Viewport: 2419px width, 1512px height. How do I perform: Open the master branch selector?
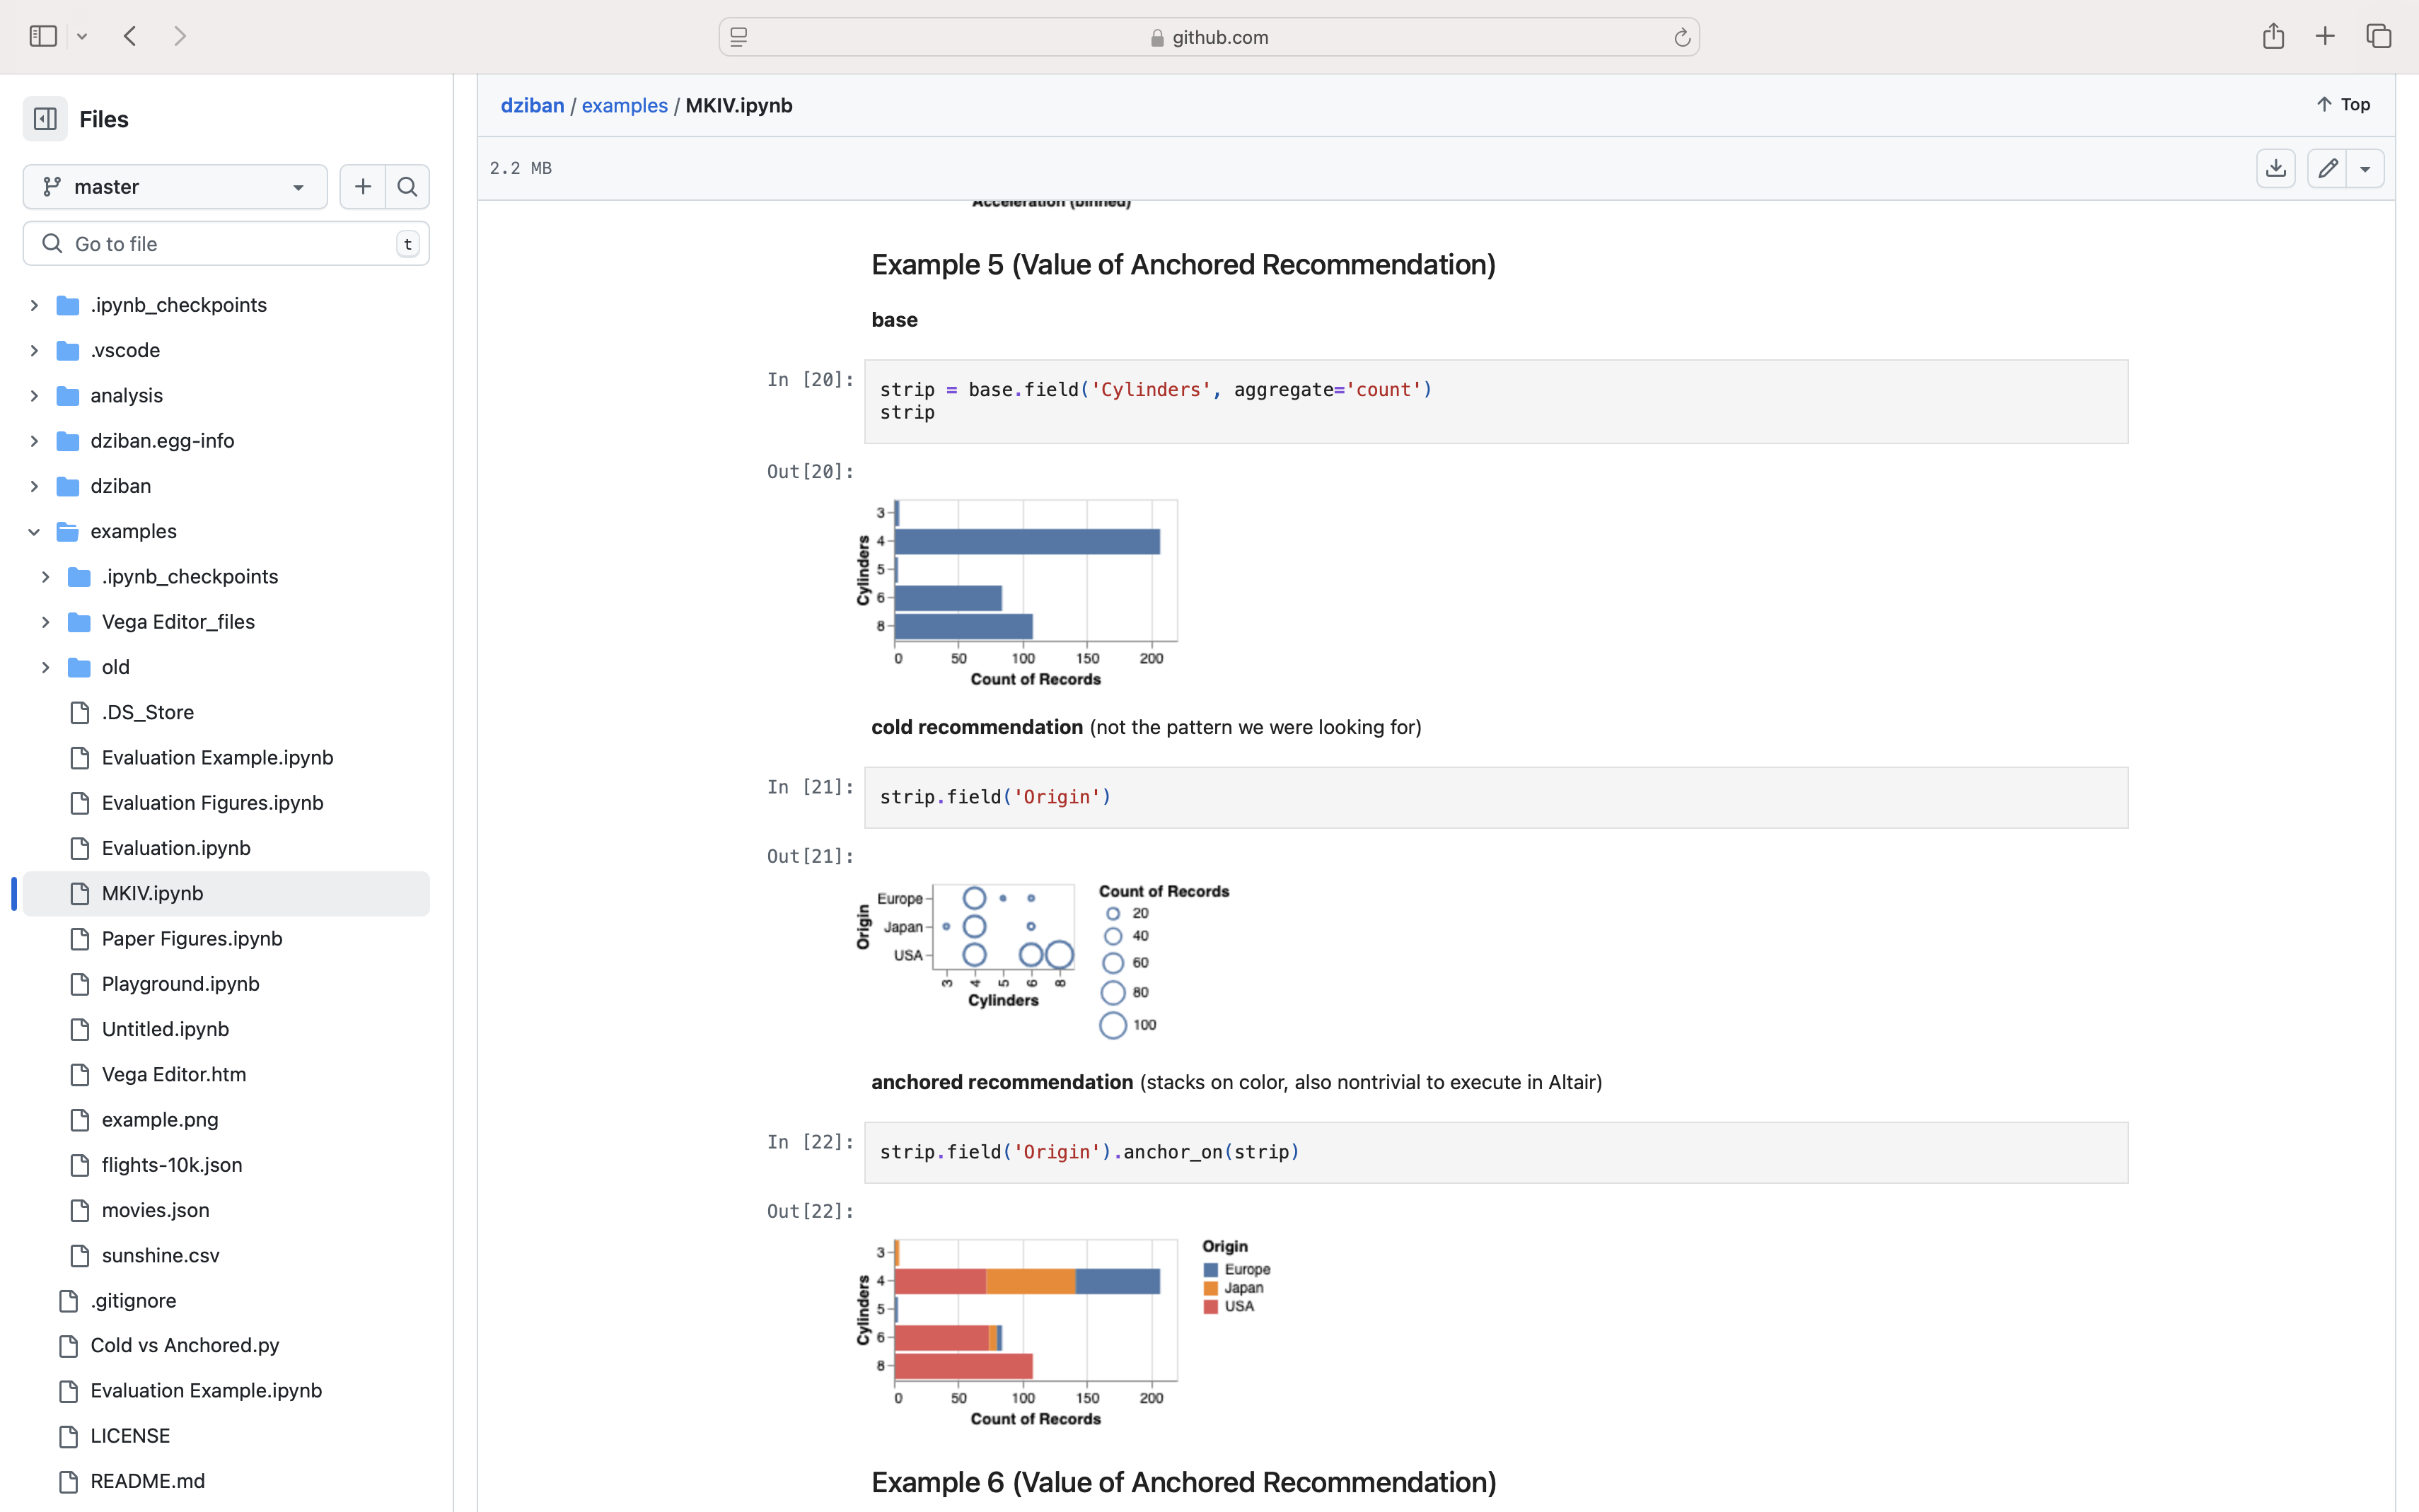[174, 186]
